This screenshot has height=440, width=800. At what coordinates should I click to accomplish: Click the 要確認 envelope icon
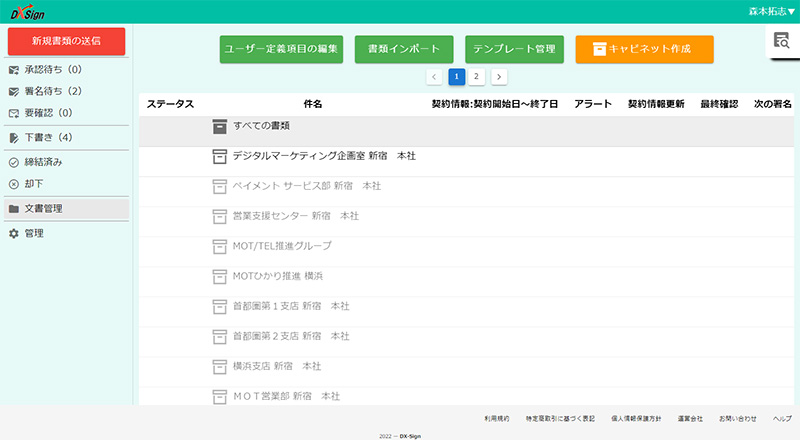pos(14,113)
